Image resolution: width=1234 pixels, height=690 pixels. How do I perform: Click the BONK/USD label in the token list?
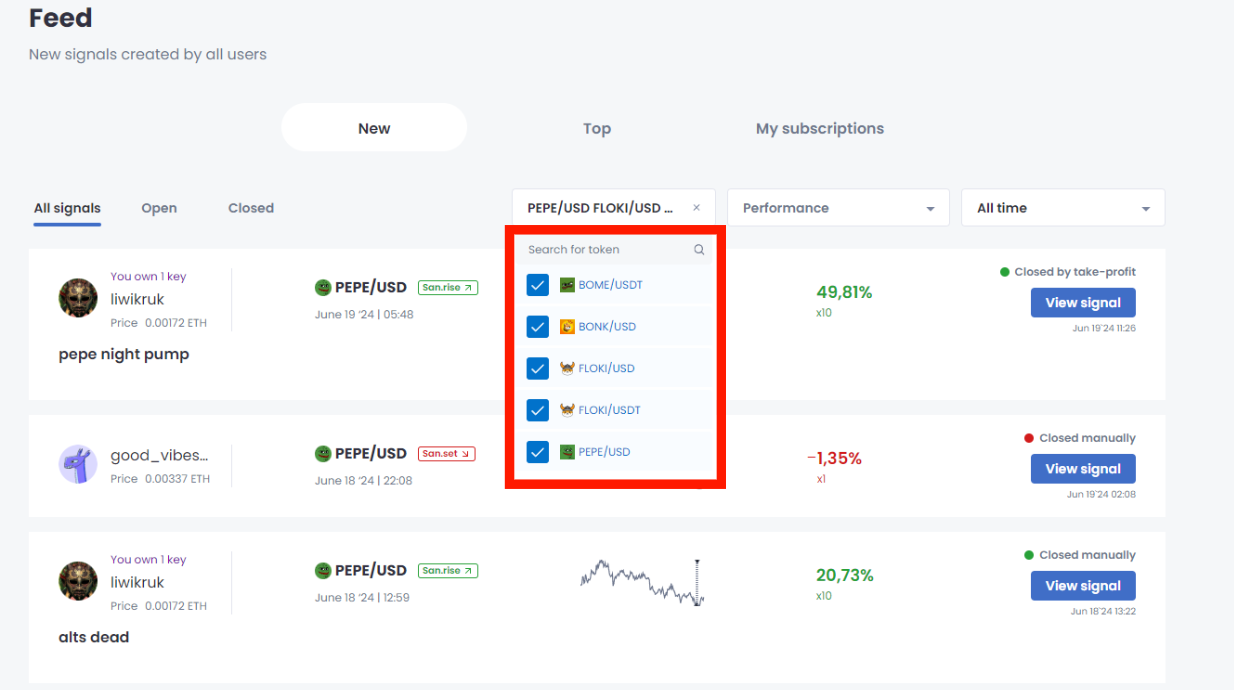(x=607, y=327)
